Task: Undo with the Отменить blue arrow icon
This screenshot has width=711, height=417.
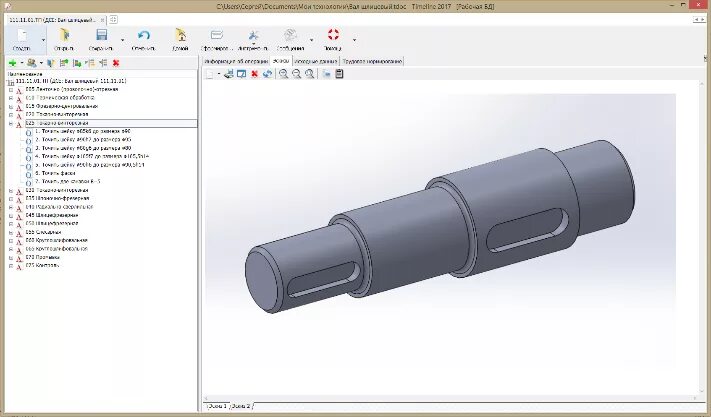Action: point(144,35)
